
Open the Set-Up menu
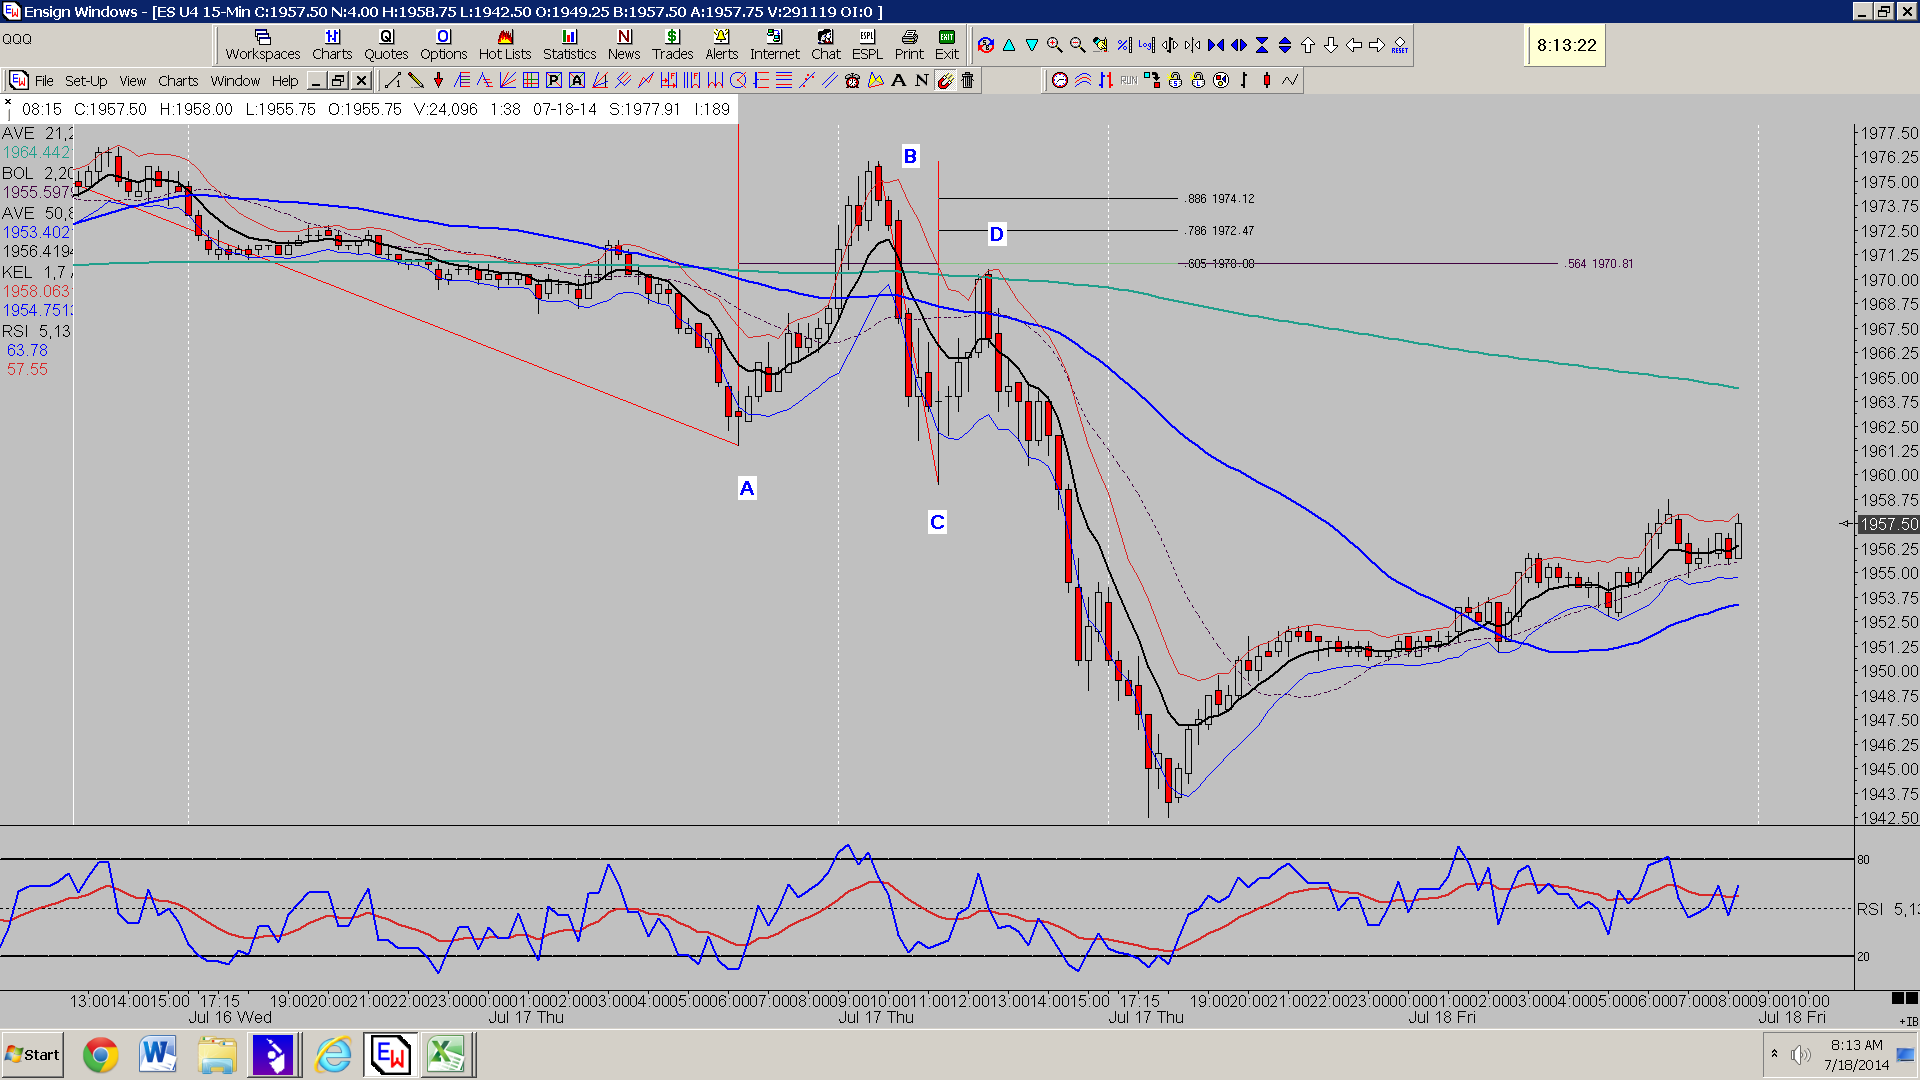pyautogui.click(x=86, y=81)
